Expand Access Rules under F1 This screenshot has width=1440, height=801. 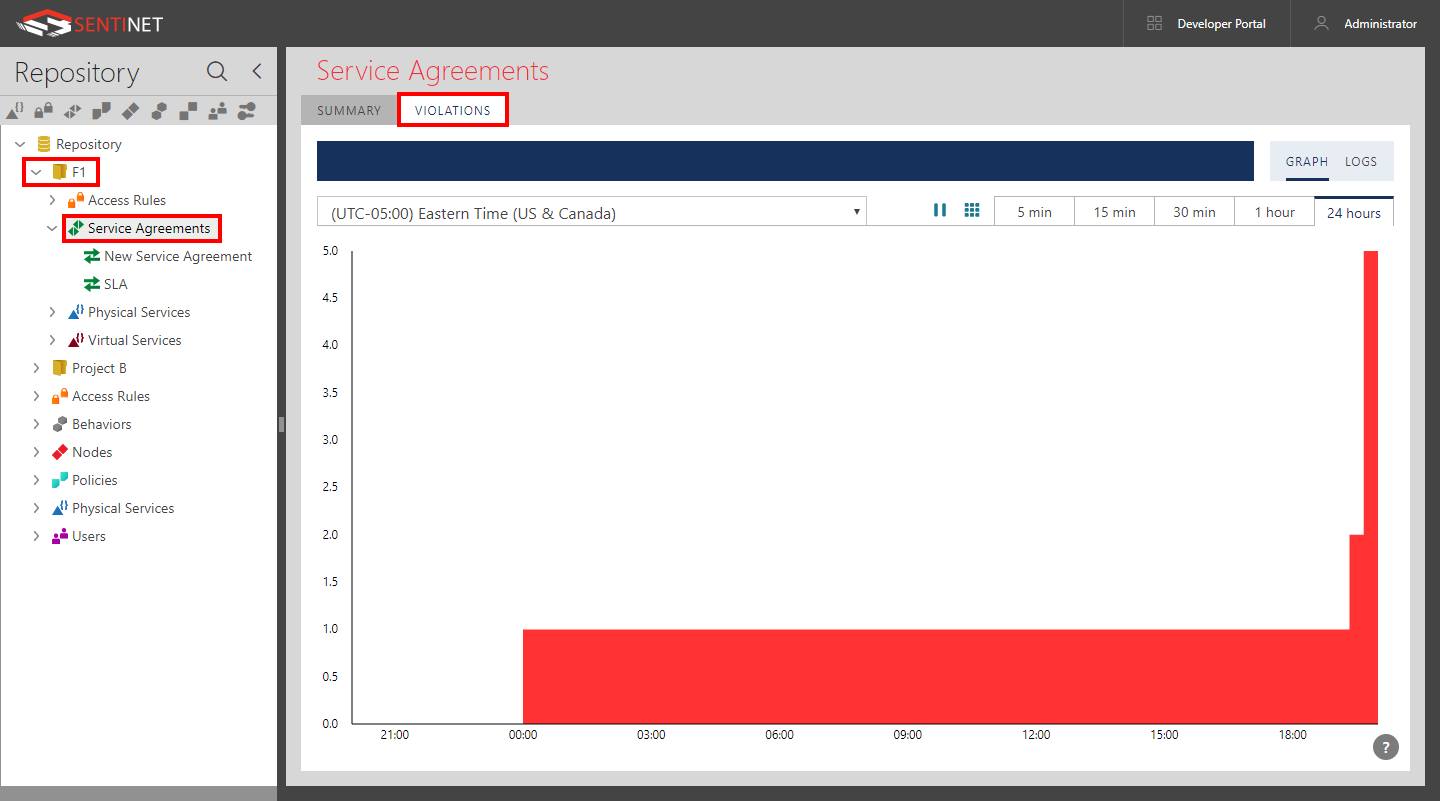coord(52,200)
